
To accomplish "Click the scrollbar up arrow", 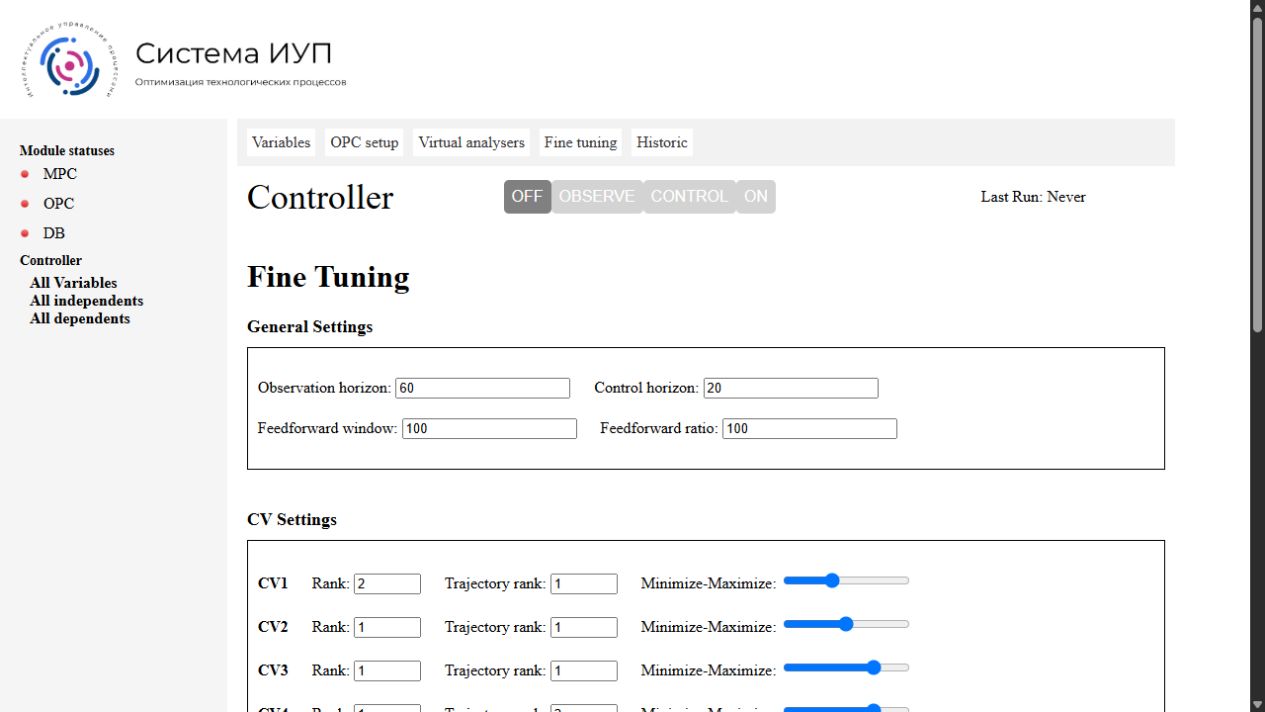I will pyautogui.click(x=1258, y=8).
